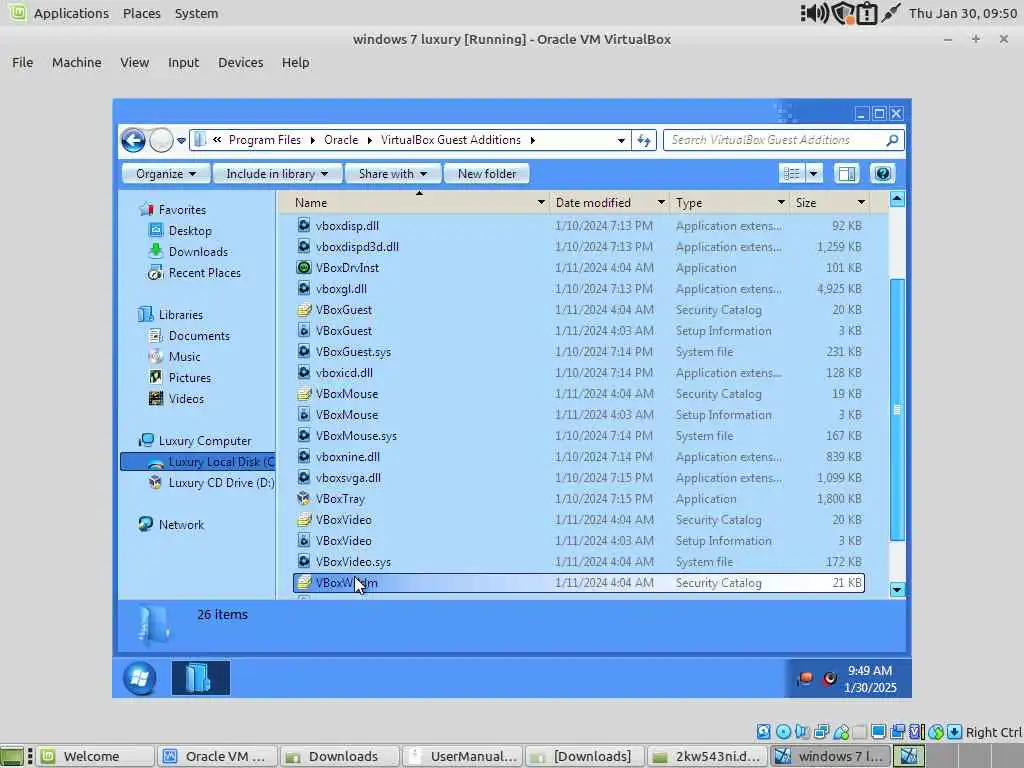Click the file list scroll up arrow

click(x=897, y=199)
